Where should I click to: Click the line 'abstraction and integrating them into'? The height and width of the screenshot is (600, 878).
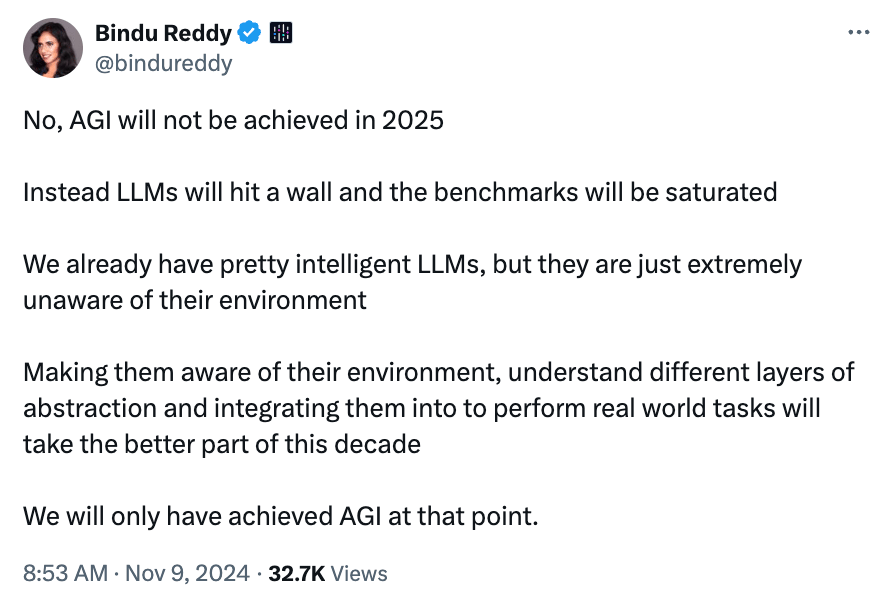(x=422, y=409)
